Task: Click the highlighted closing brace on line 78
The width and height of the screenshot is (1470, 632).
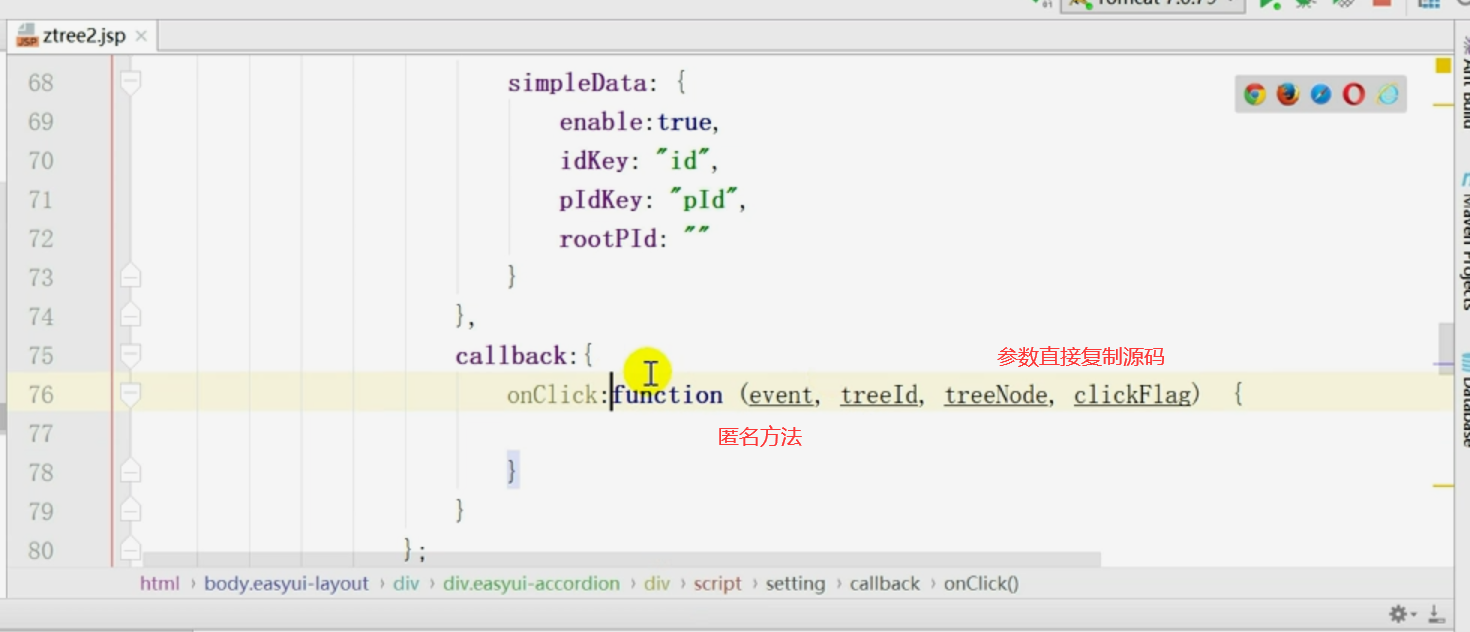Action: coord(513,472)
